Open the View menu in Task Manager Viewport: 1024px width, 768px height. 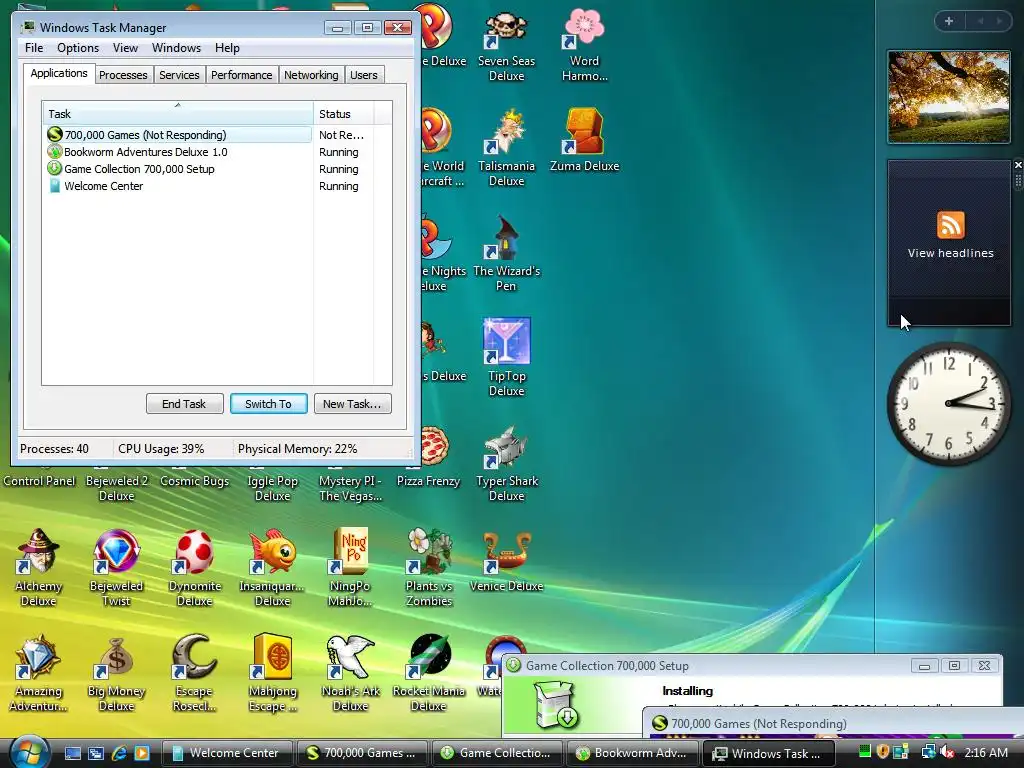[x=125, y=48]
